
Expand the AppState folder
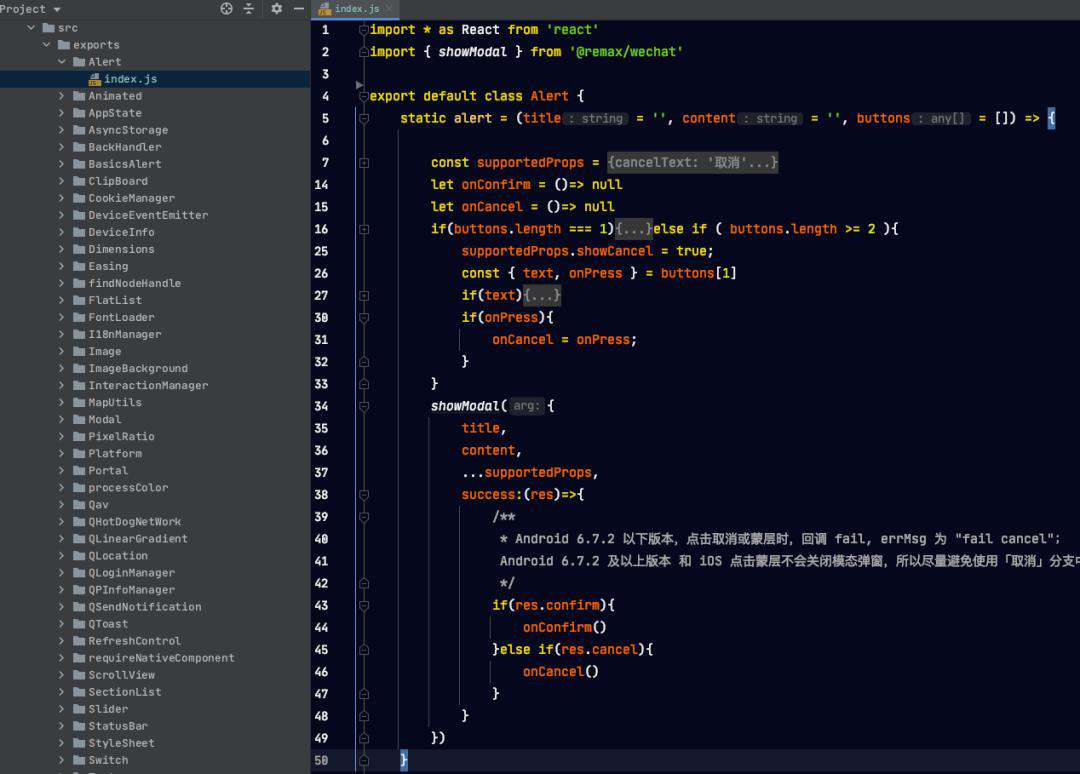point(61,113)
